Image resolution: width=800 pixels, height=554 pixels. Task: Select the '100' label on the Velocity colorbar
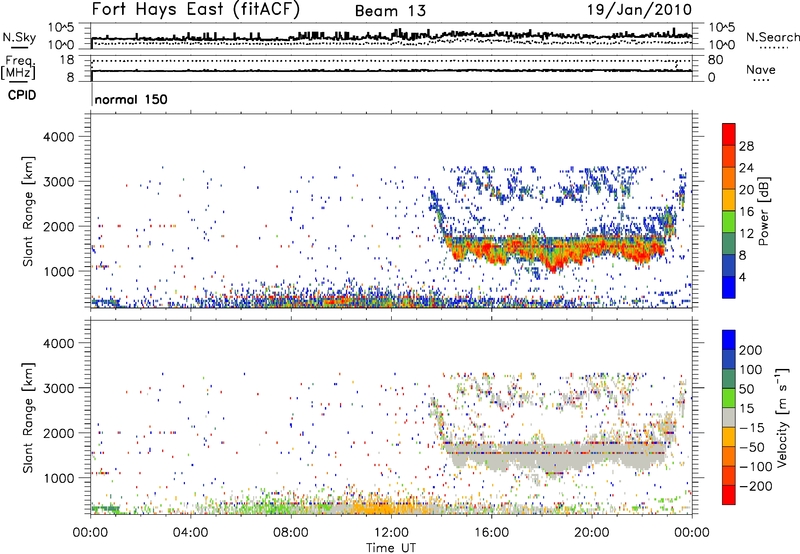(751, 370)
